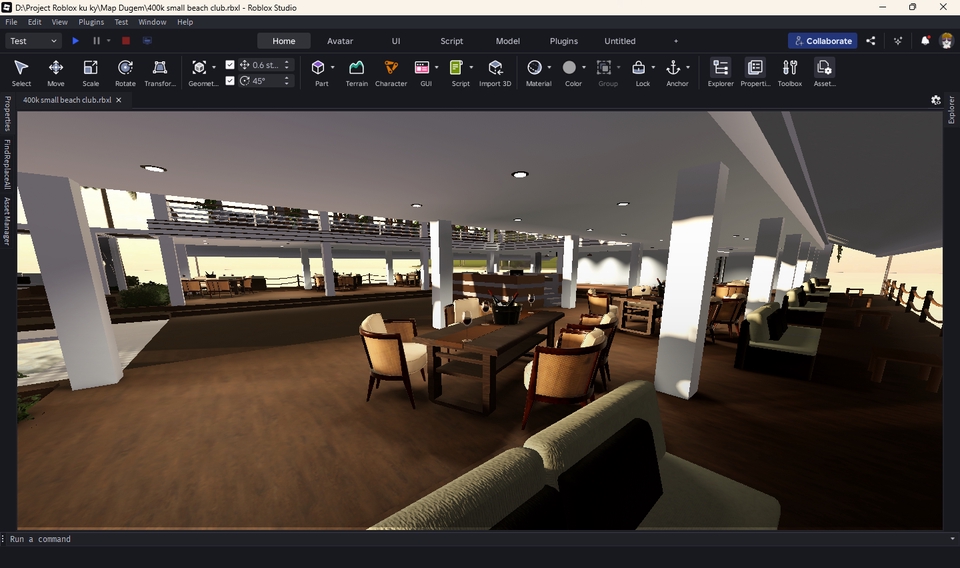960x568 pixels.
Task: Switch to the Avatar tab
Action: 340,41
